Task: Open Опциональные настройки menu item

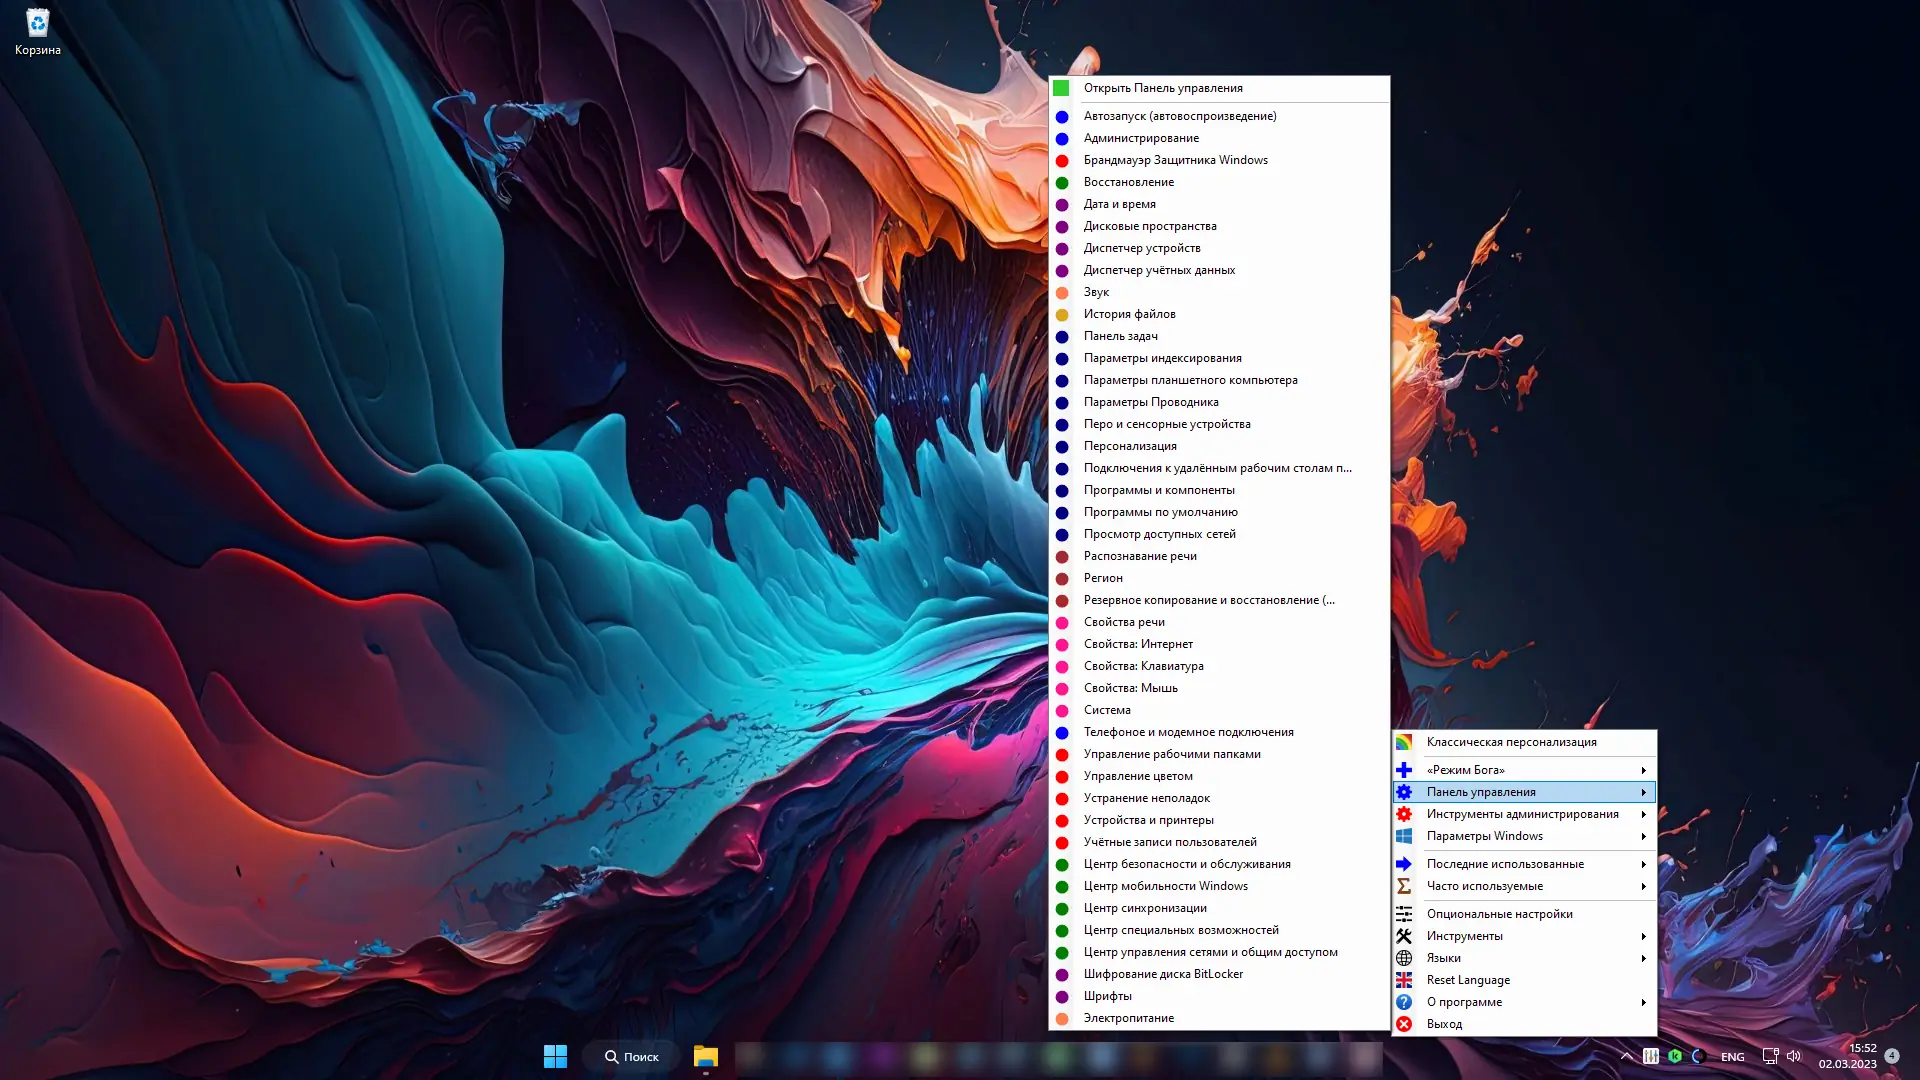Action: tap(1499, 914)
